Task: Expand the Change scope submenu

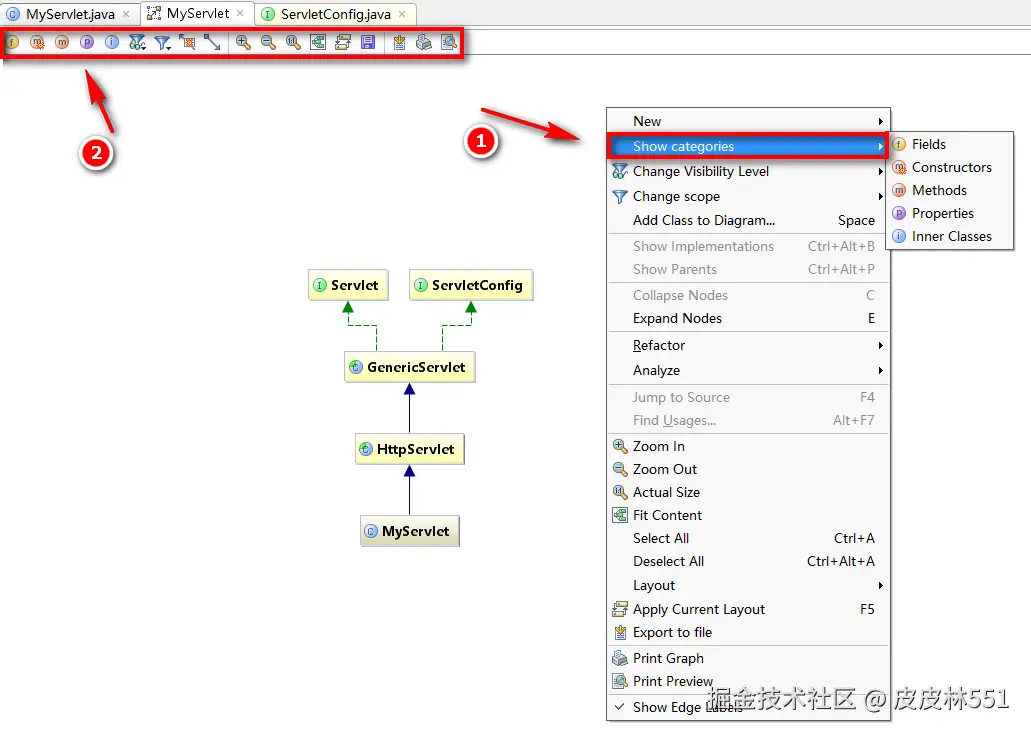Action: coord(748,196)
